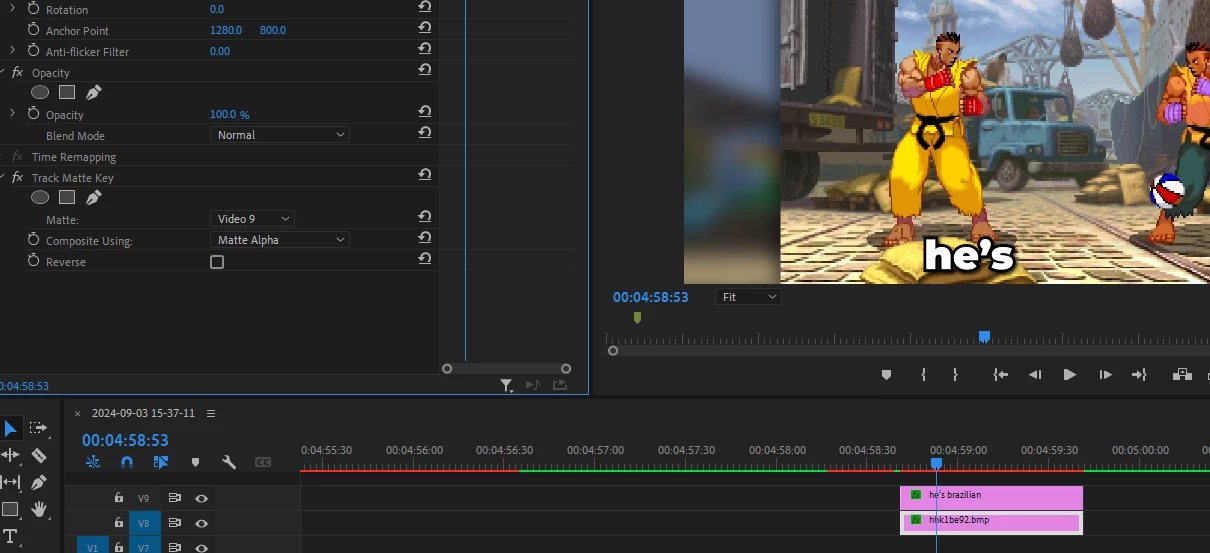This screenshot has height=553, width=1210.
Task: Choose the Hand tool
Action: (x=39, y=509)
